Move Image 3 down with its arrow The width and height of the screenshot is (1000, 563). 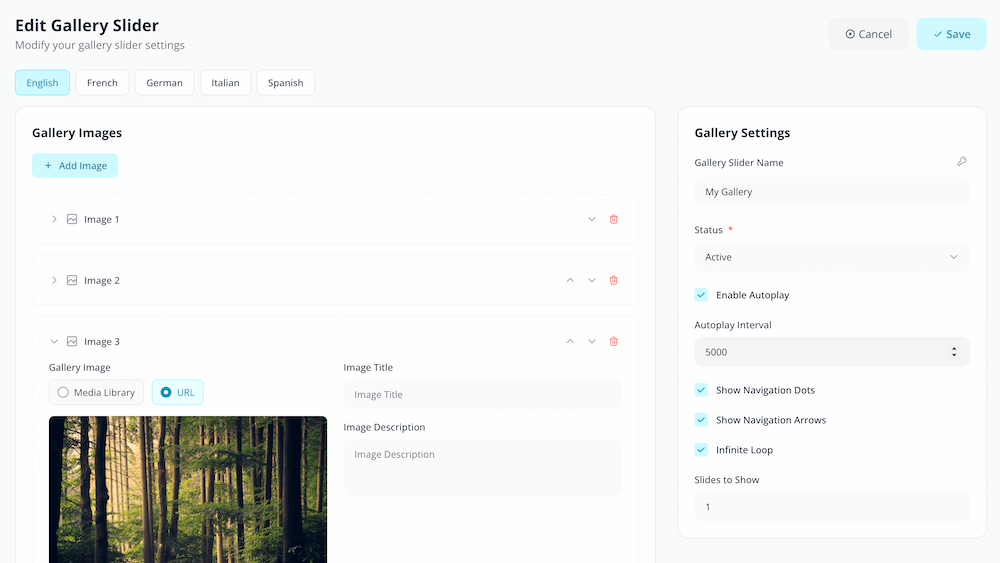point(592,342)
